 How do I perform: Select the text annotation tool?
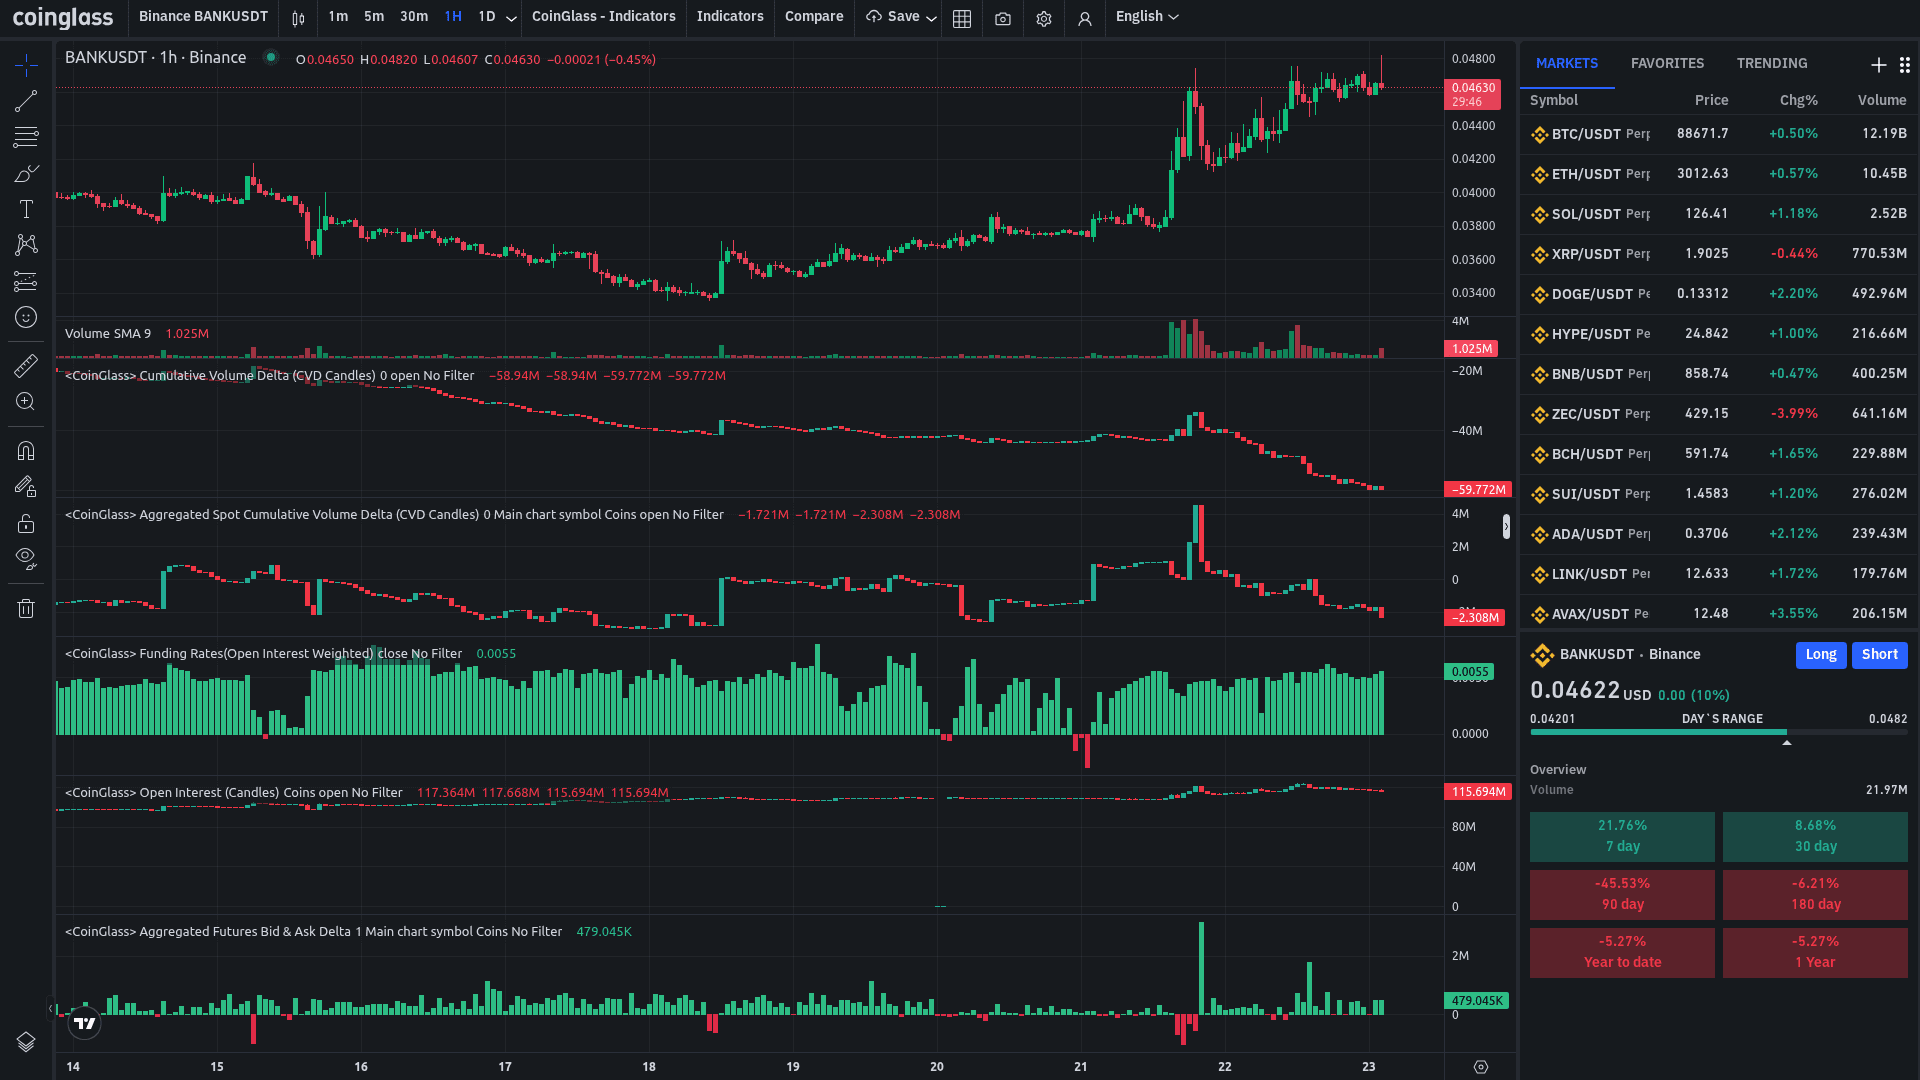[26, 209]
